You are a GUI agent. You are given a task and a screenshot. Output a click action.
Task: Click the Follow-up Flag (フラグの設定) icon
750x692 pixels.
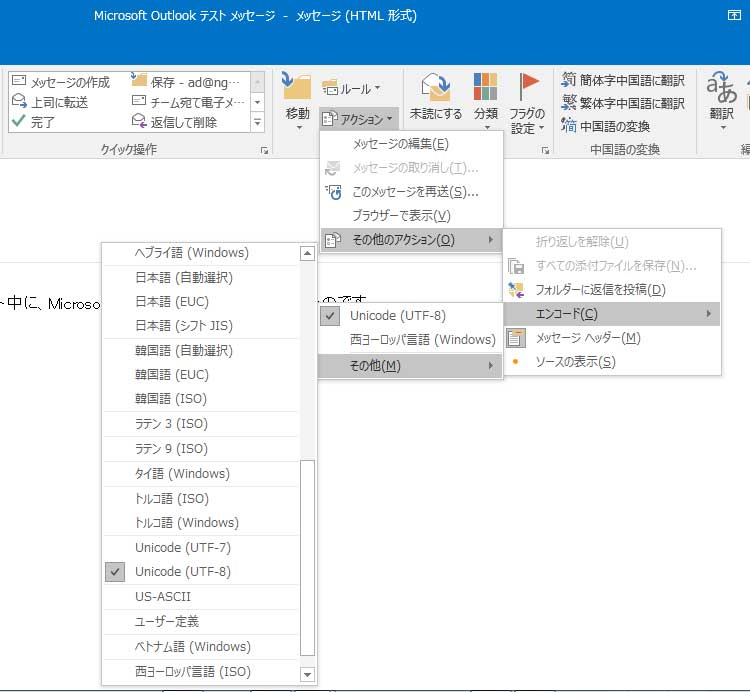point(527,90)
